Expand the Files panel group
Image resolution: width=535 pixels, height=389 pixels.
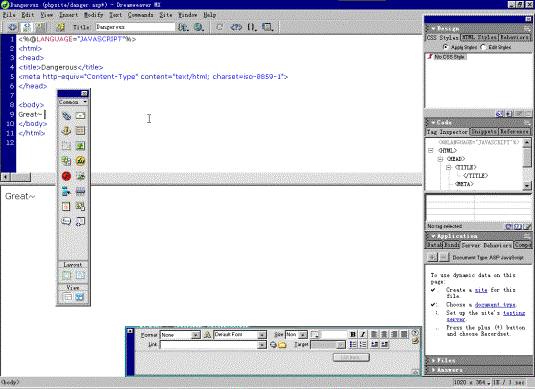(433, 360)
